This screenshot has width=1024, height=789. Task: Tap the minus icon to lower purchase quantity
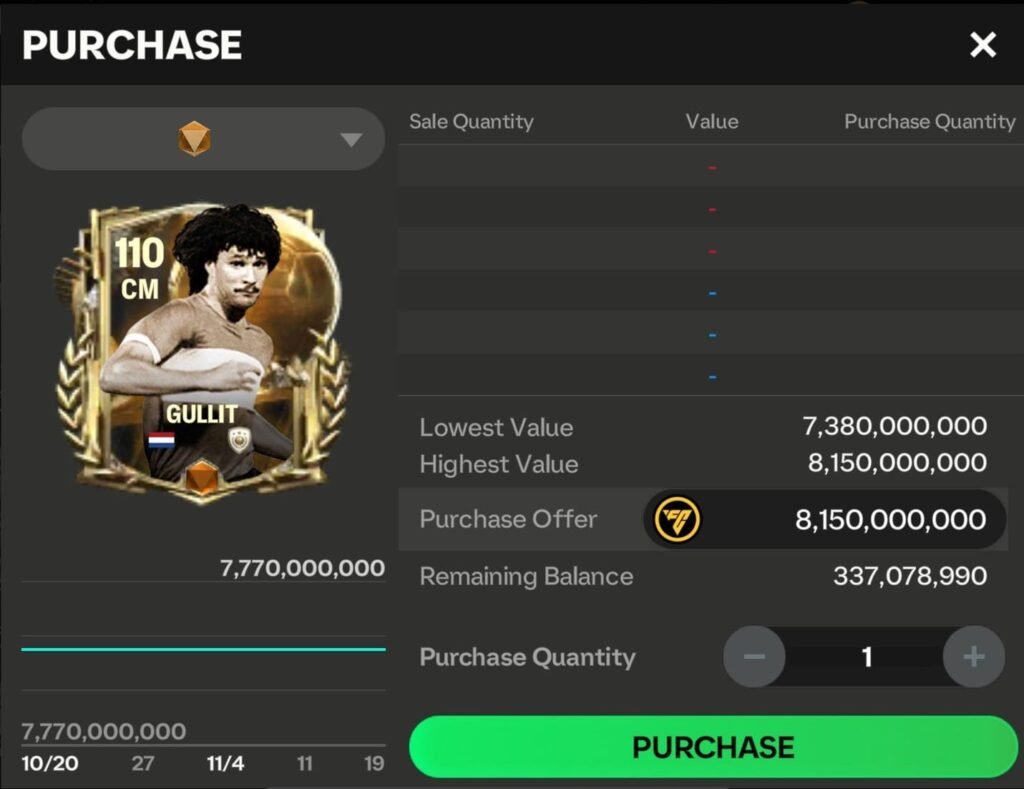pyautogui.click(x=755, y=657)
